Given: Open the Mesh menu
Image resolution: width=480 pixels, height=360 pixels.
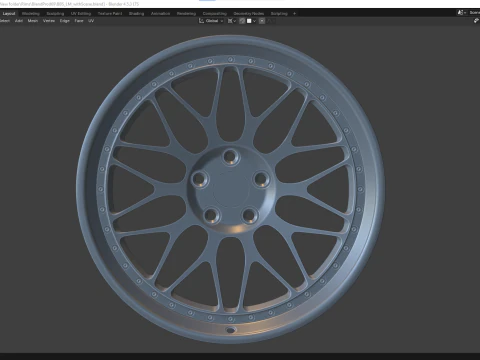Looking at the screenshot, I should click(x=33, y=21).
